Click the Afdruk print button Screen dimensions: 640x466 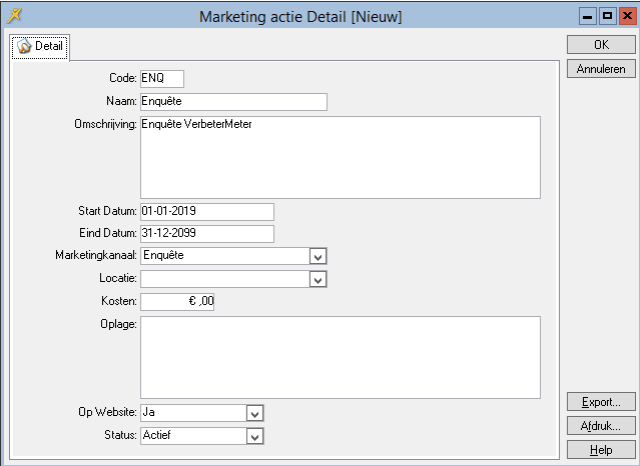(601, 426)
